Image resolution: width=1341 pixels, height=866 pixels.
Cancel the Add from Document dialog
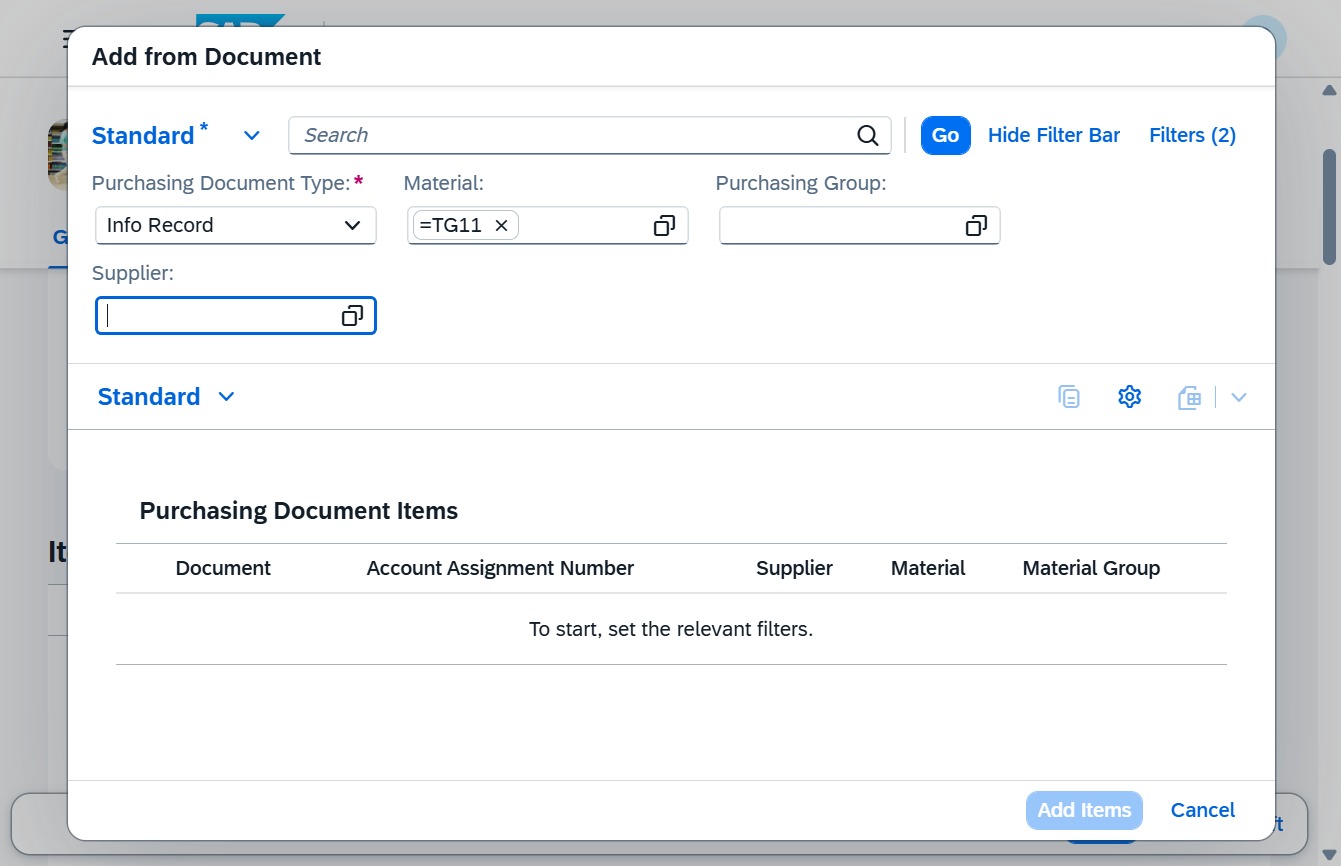[1203, 810]
